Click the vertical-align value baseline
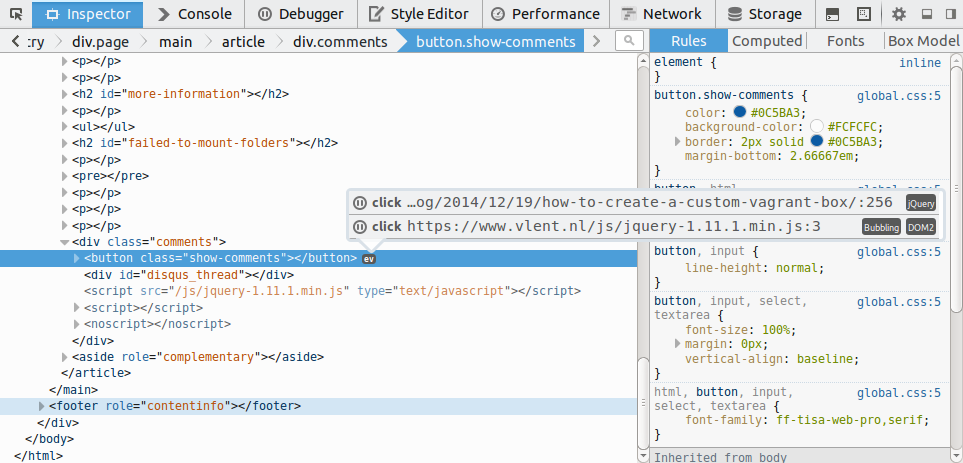963x463 pixels. point(825,359)
